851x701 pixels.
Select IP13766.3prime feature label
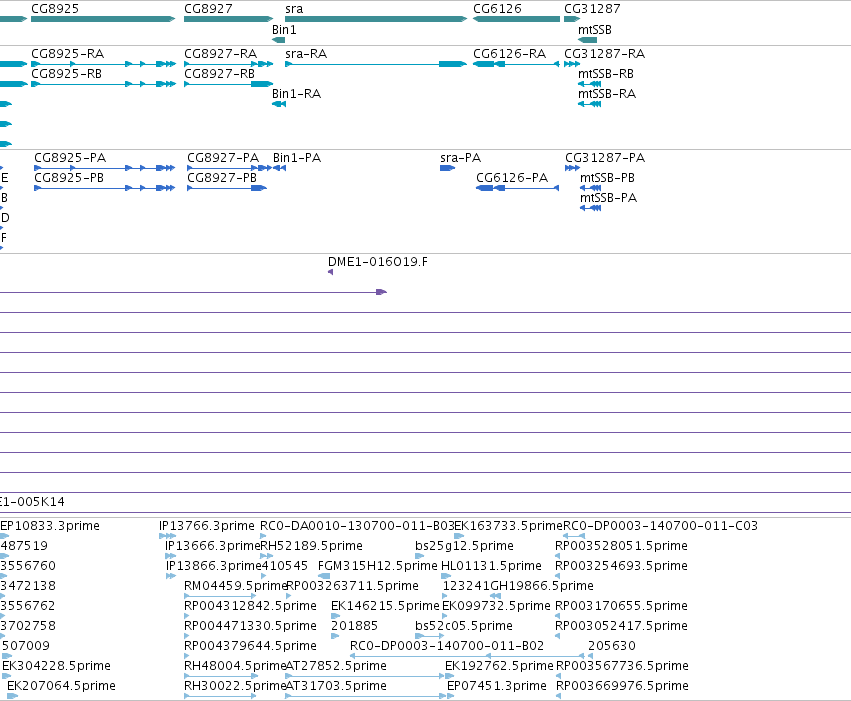[x=207, y=526]
